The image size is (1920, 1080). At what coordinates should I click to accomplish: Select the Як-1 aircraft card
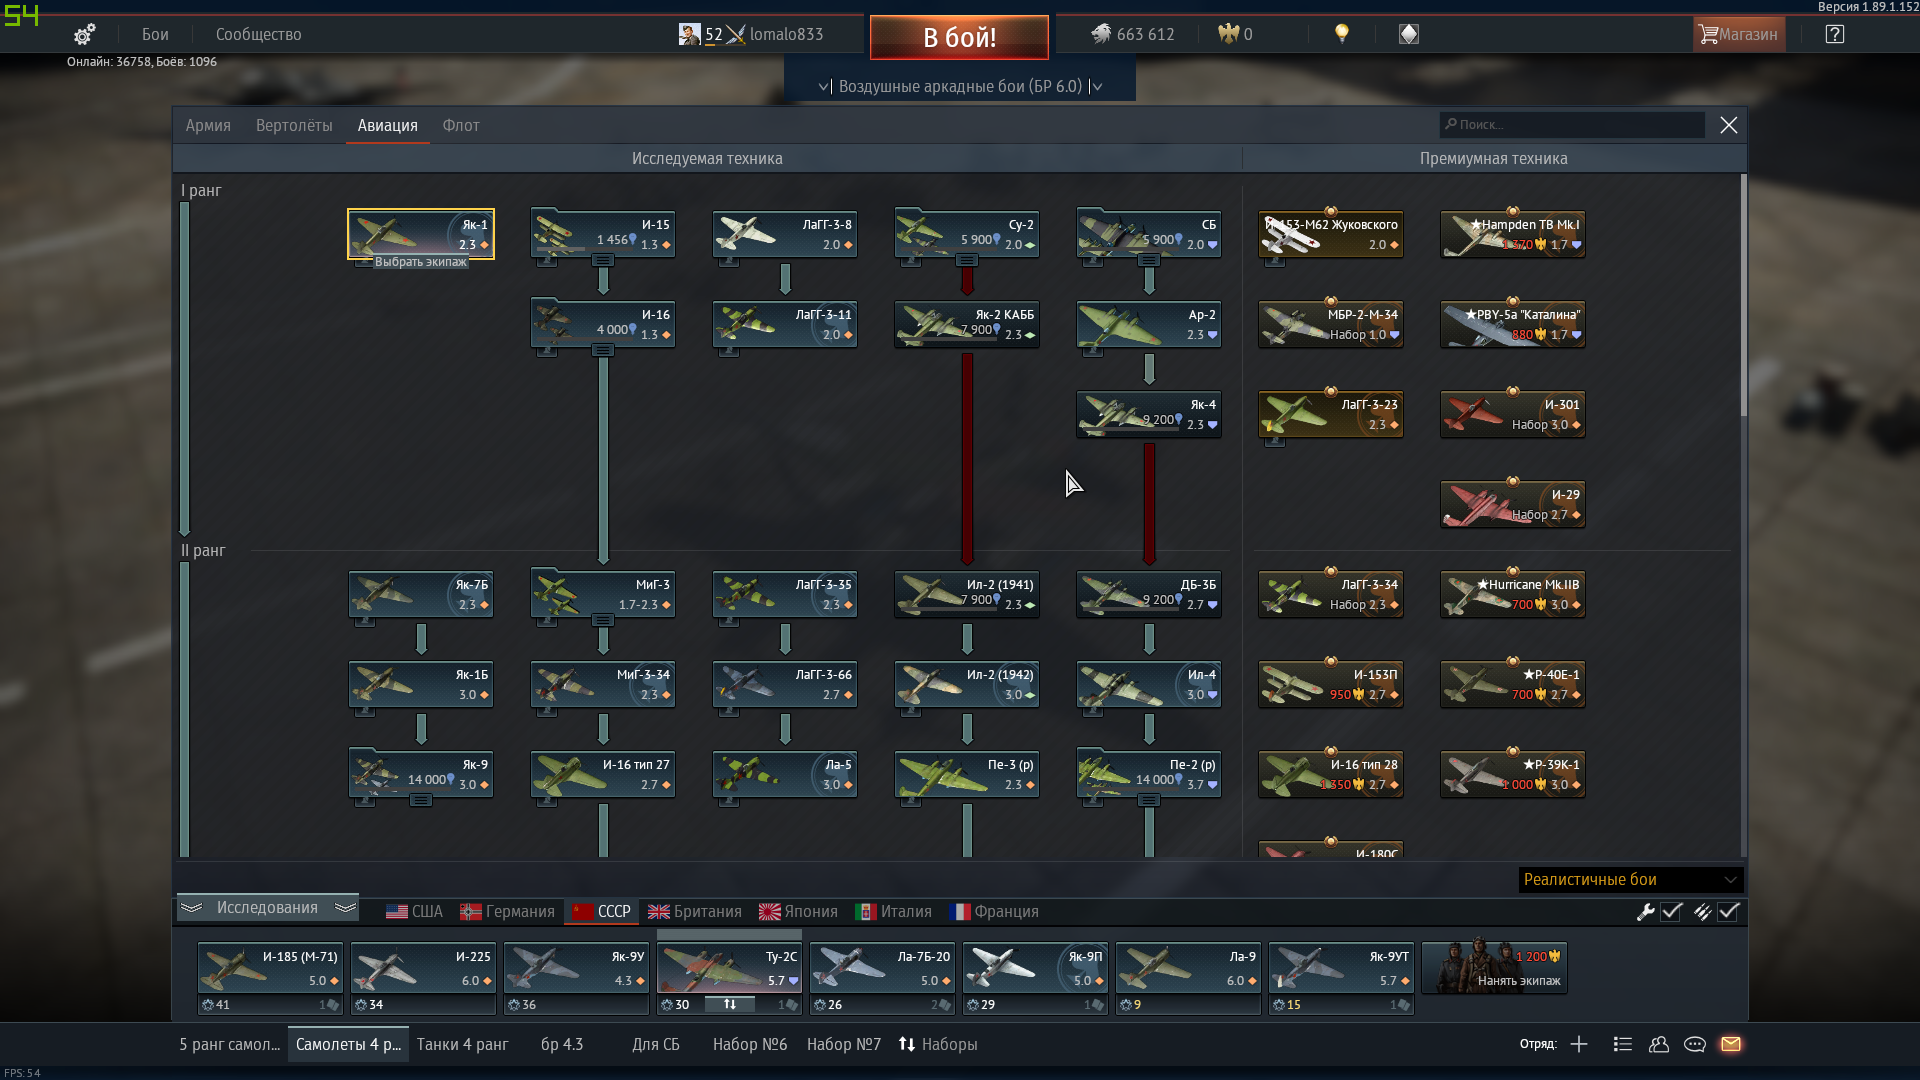click(x=421, y=234)
